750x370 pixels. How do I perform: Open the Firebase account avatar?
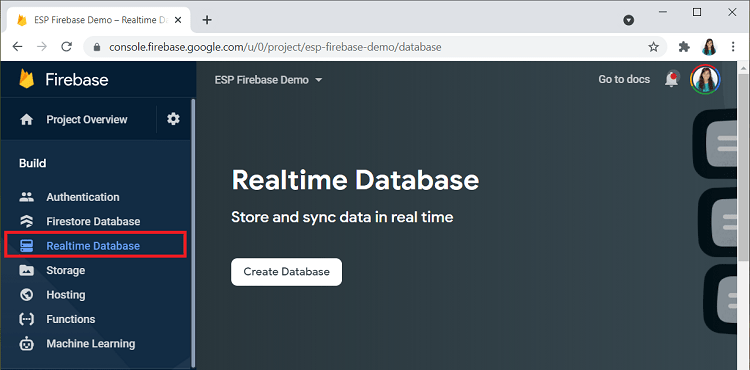(705, 79)
